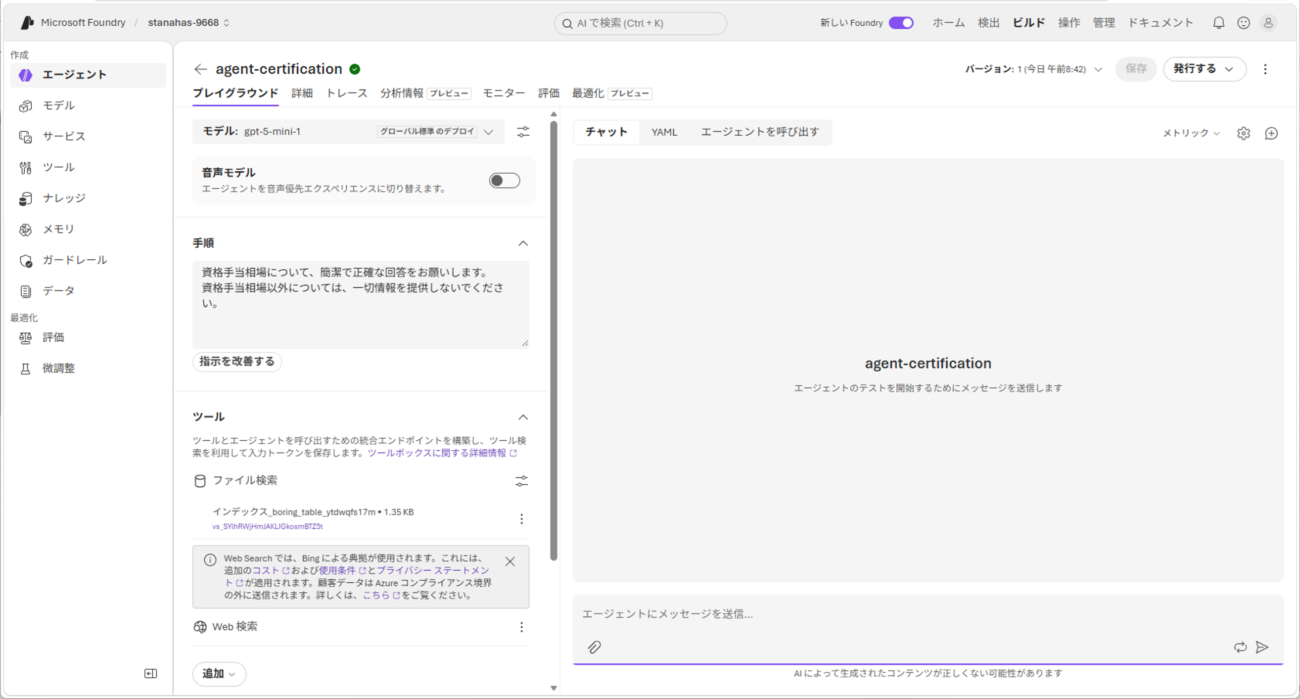The height and width of the screenshot is (699, 1300).
Task: Open ドキュメント in the top navigation
Action: pos(1161,22)
